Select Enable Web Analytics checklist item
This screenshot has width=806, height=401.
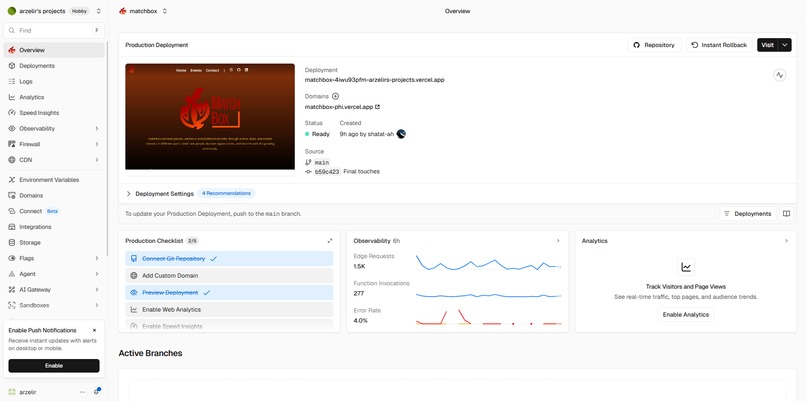[x=229, y=309]
